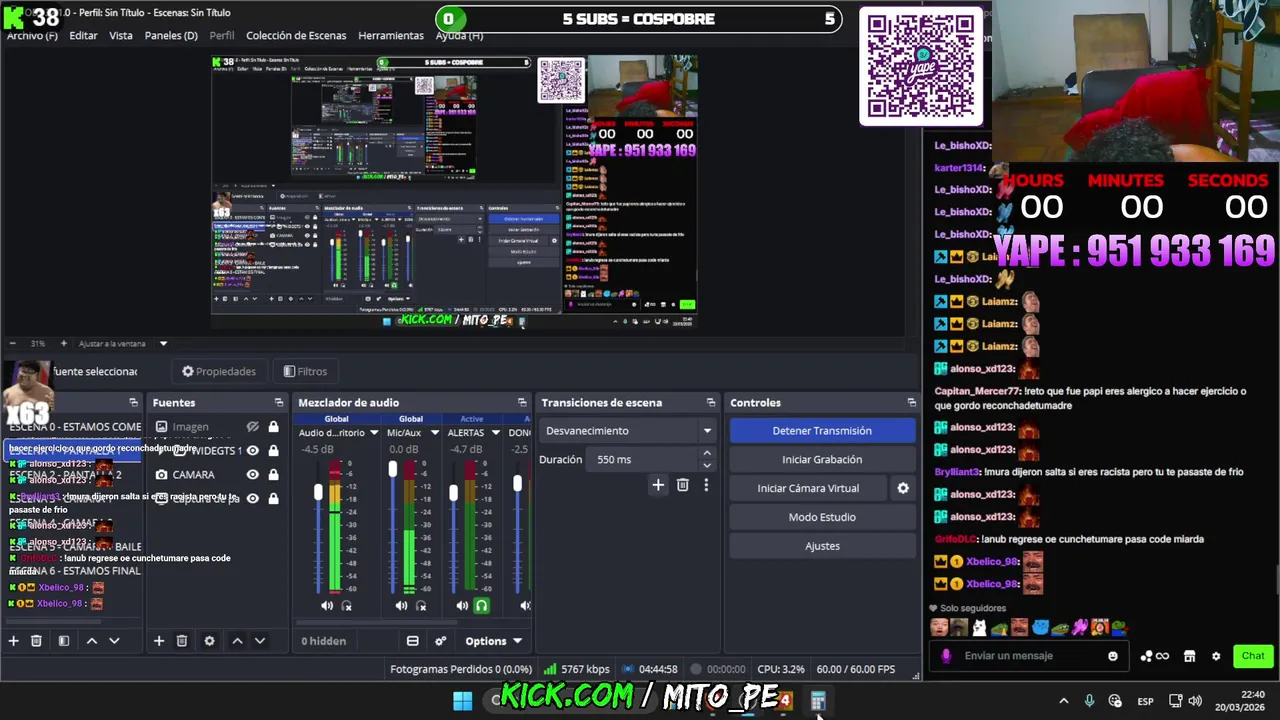Disable monitoring on ALERTAS channel
The width and height of the screenshot is (1280, 720).
[481, 605]
